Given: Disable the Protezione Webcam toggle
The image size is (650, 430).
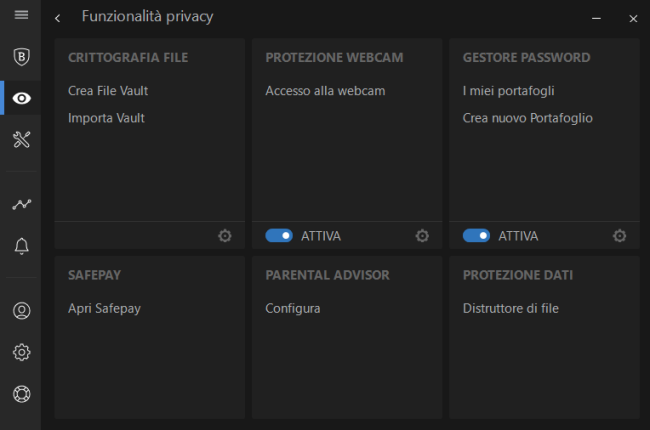Looking at the screenshot, I should click(279, 236).
